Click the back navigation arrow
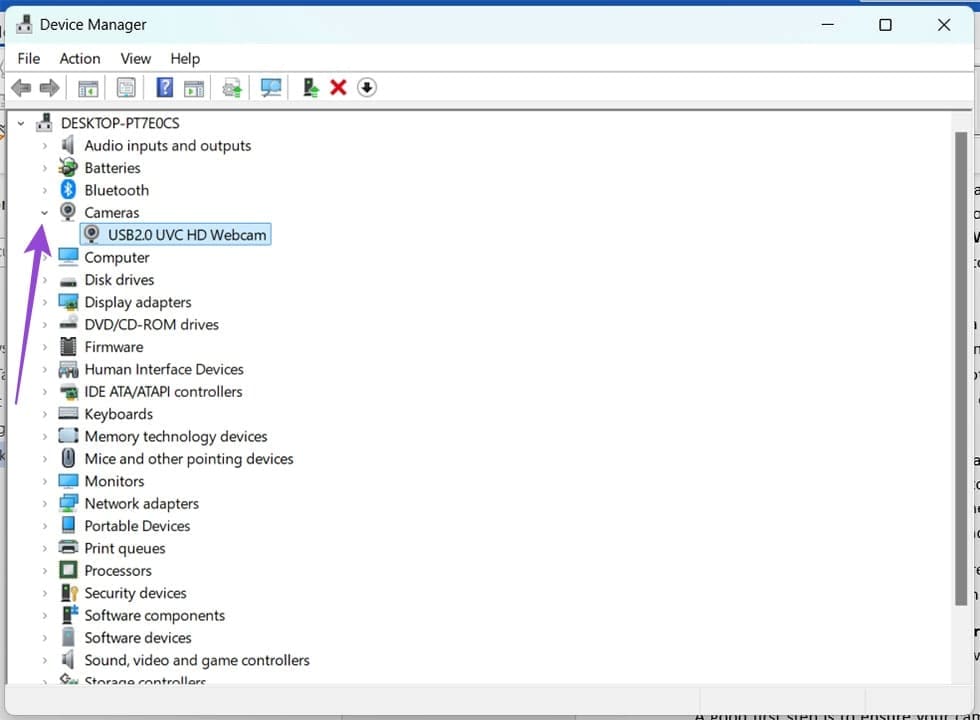 click(21, 87)
